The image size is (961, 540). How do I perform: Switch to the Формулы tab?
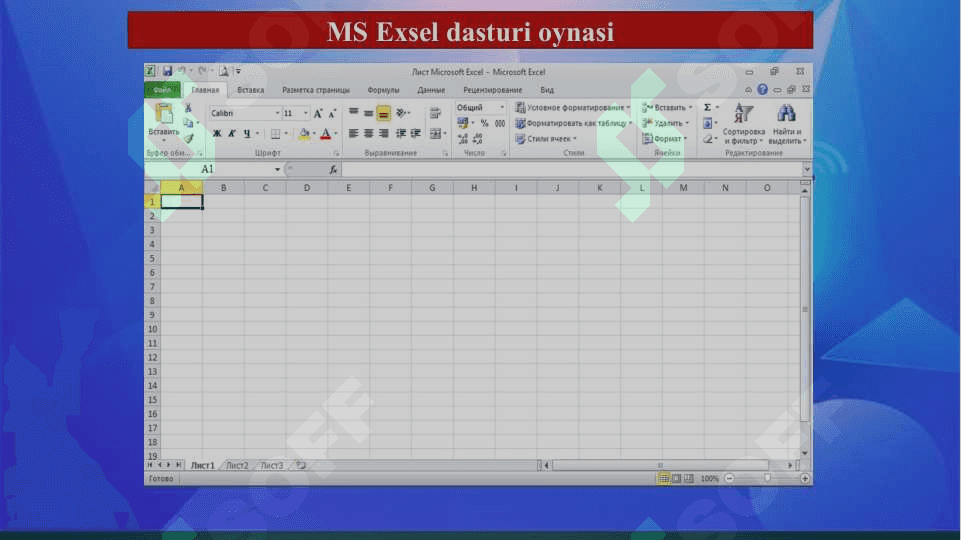[x=383, y=90]
